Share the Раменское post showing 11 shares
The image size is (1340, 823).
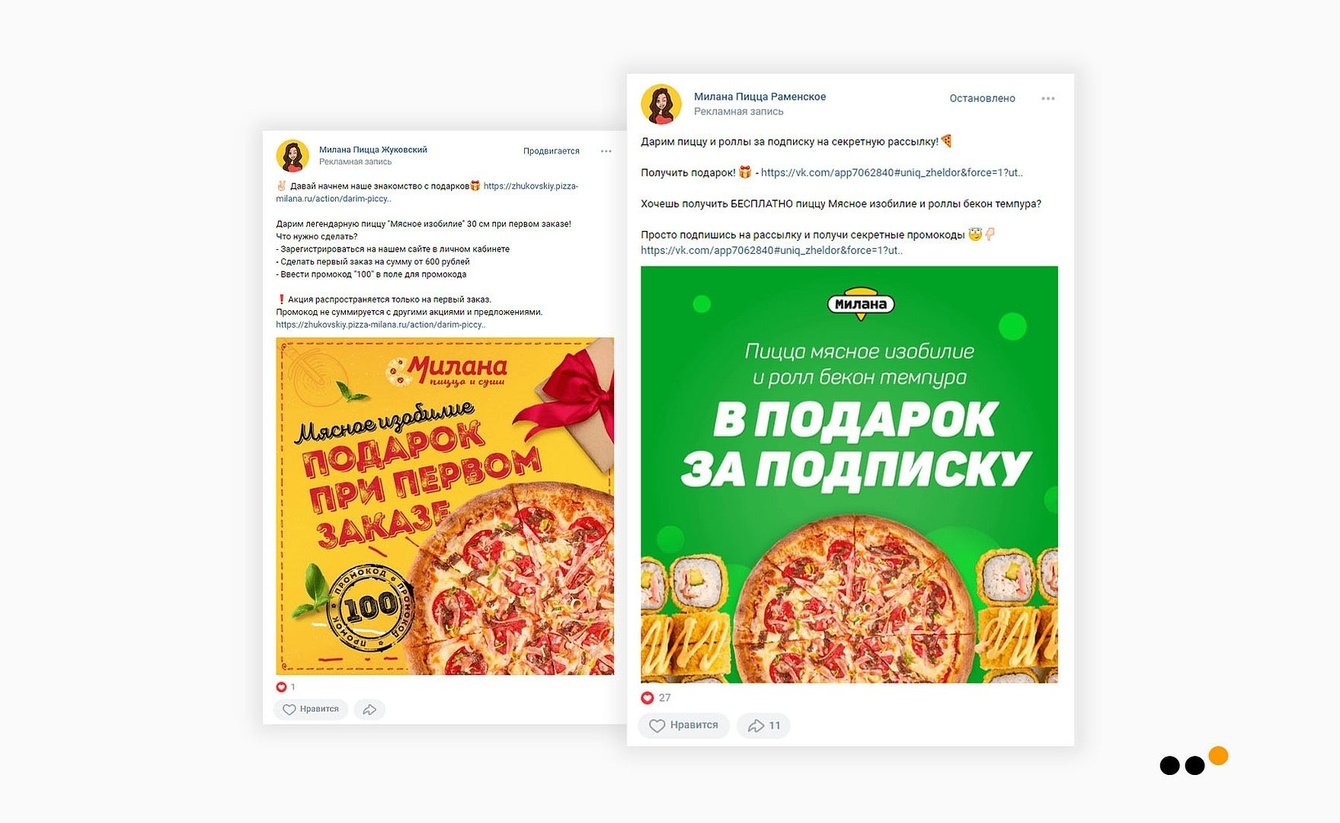(764, 725)
